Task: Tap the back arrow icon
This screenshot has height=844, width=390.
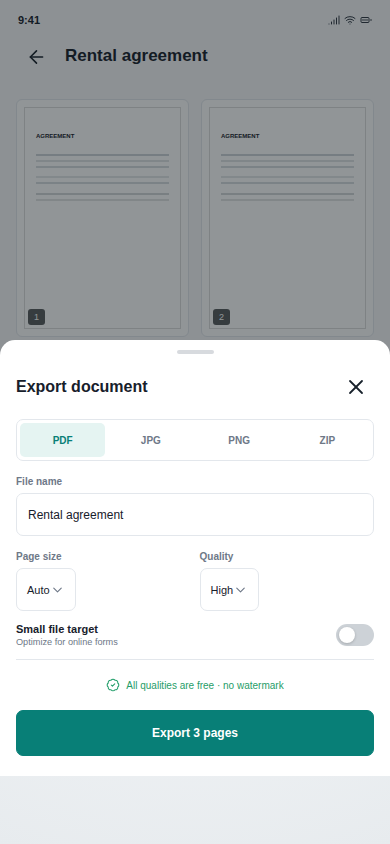Action: coord(36,57)
